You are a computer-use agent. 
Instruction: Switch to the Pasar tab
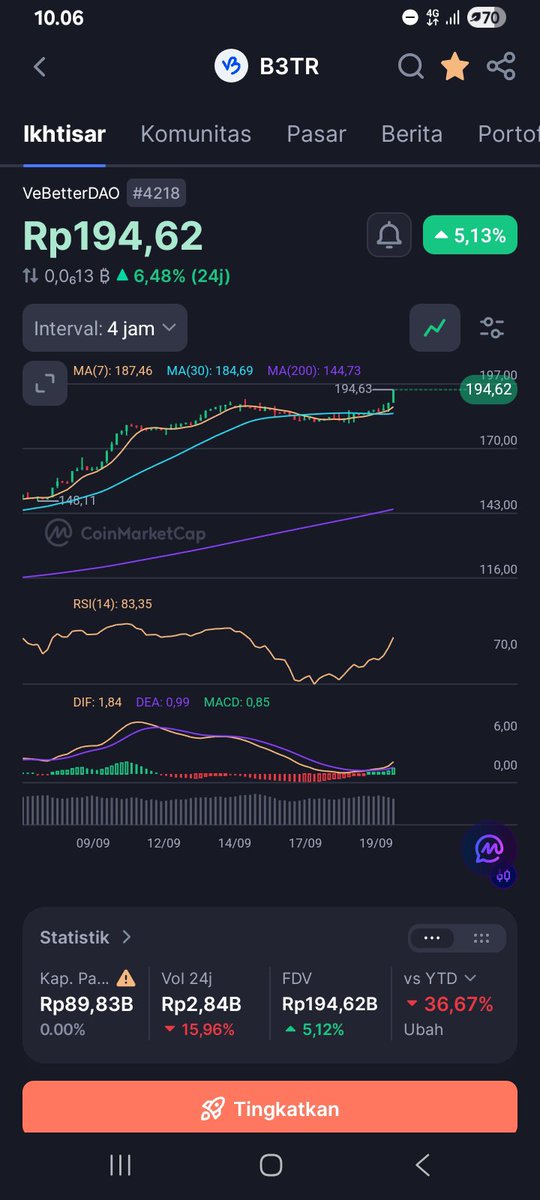[x=316, y=134]
